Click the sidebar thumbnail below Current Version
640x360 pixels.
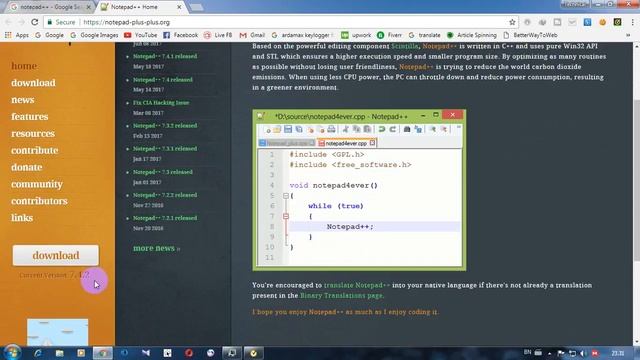point(58,332)
